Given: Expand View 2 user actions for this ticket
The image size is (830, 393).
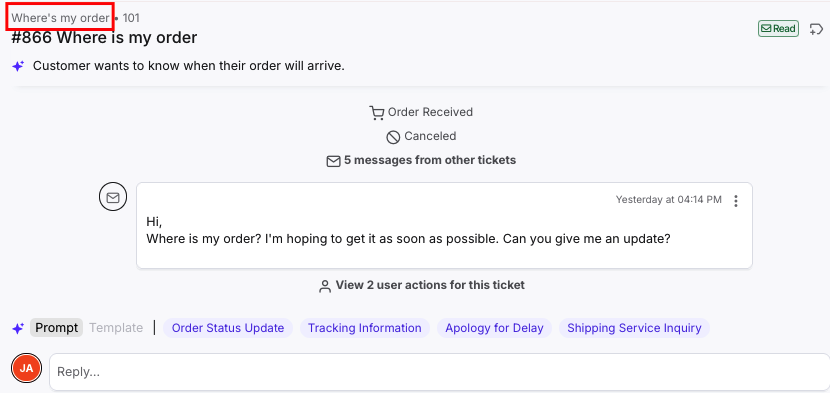Looking at the screenshot, I should pos(430,285).
